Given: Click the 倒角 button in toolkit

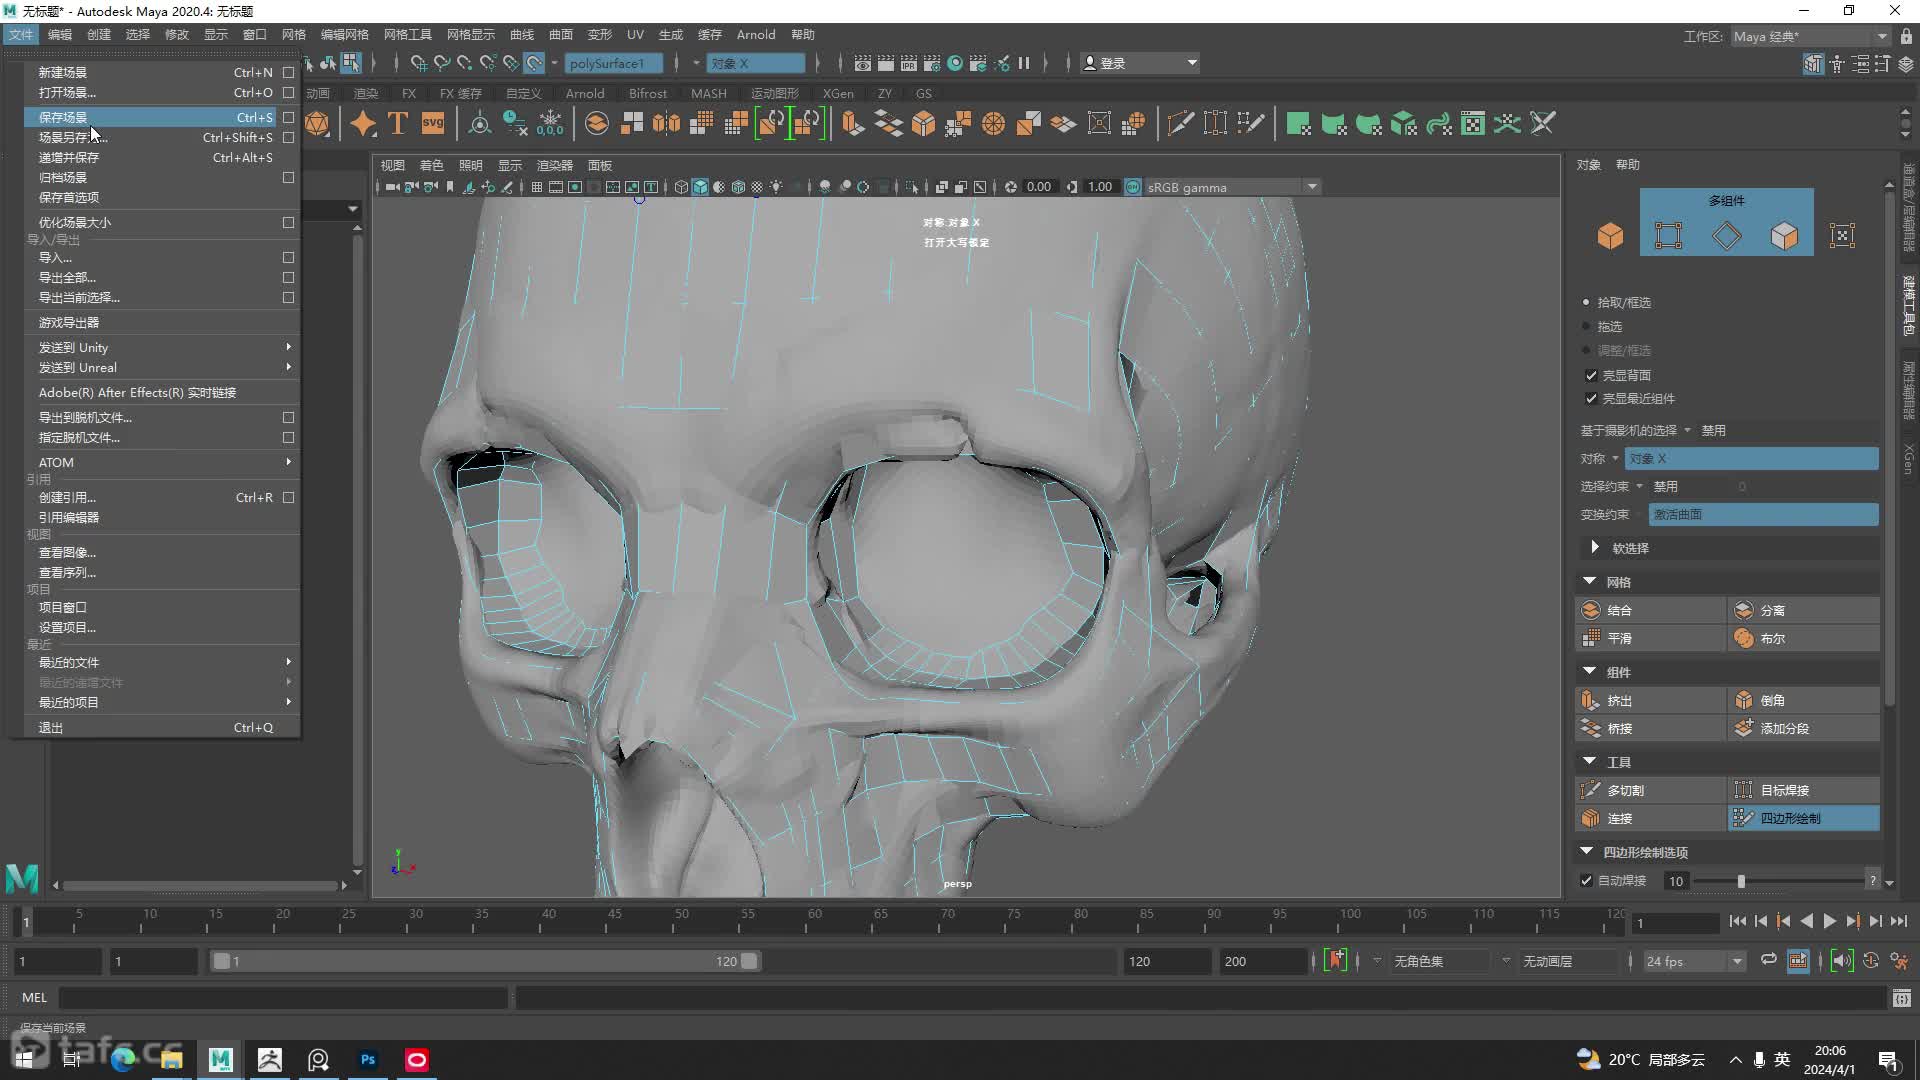Looking at the screenshot, I should pos(1804,700).
